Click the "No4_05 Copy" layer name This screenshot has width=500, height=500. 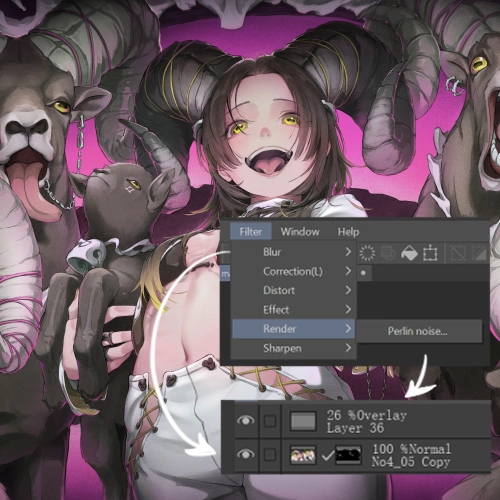click(x=411, y=462)
